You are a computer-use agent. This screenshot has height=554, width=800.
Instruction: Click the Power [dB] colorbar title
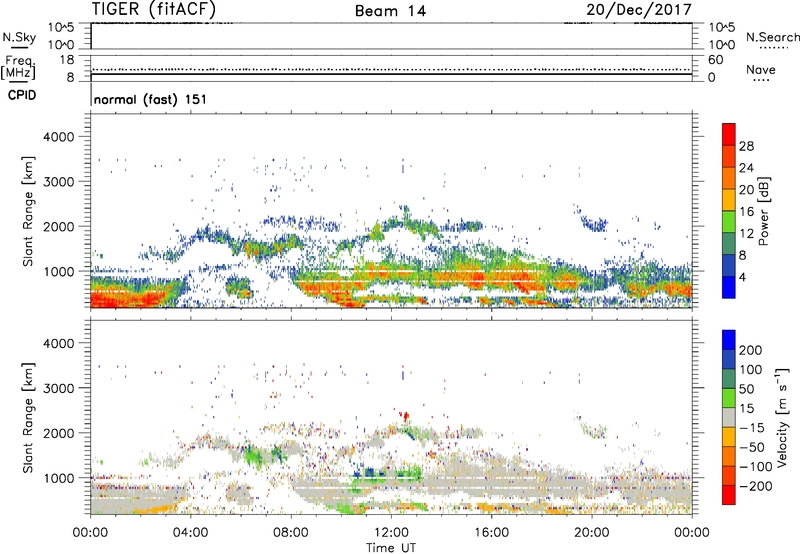763,211
